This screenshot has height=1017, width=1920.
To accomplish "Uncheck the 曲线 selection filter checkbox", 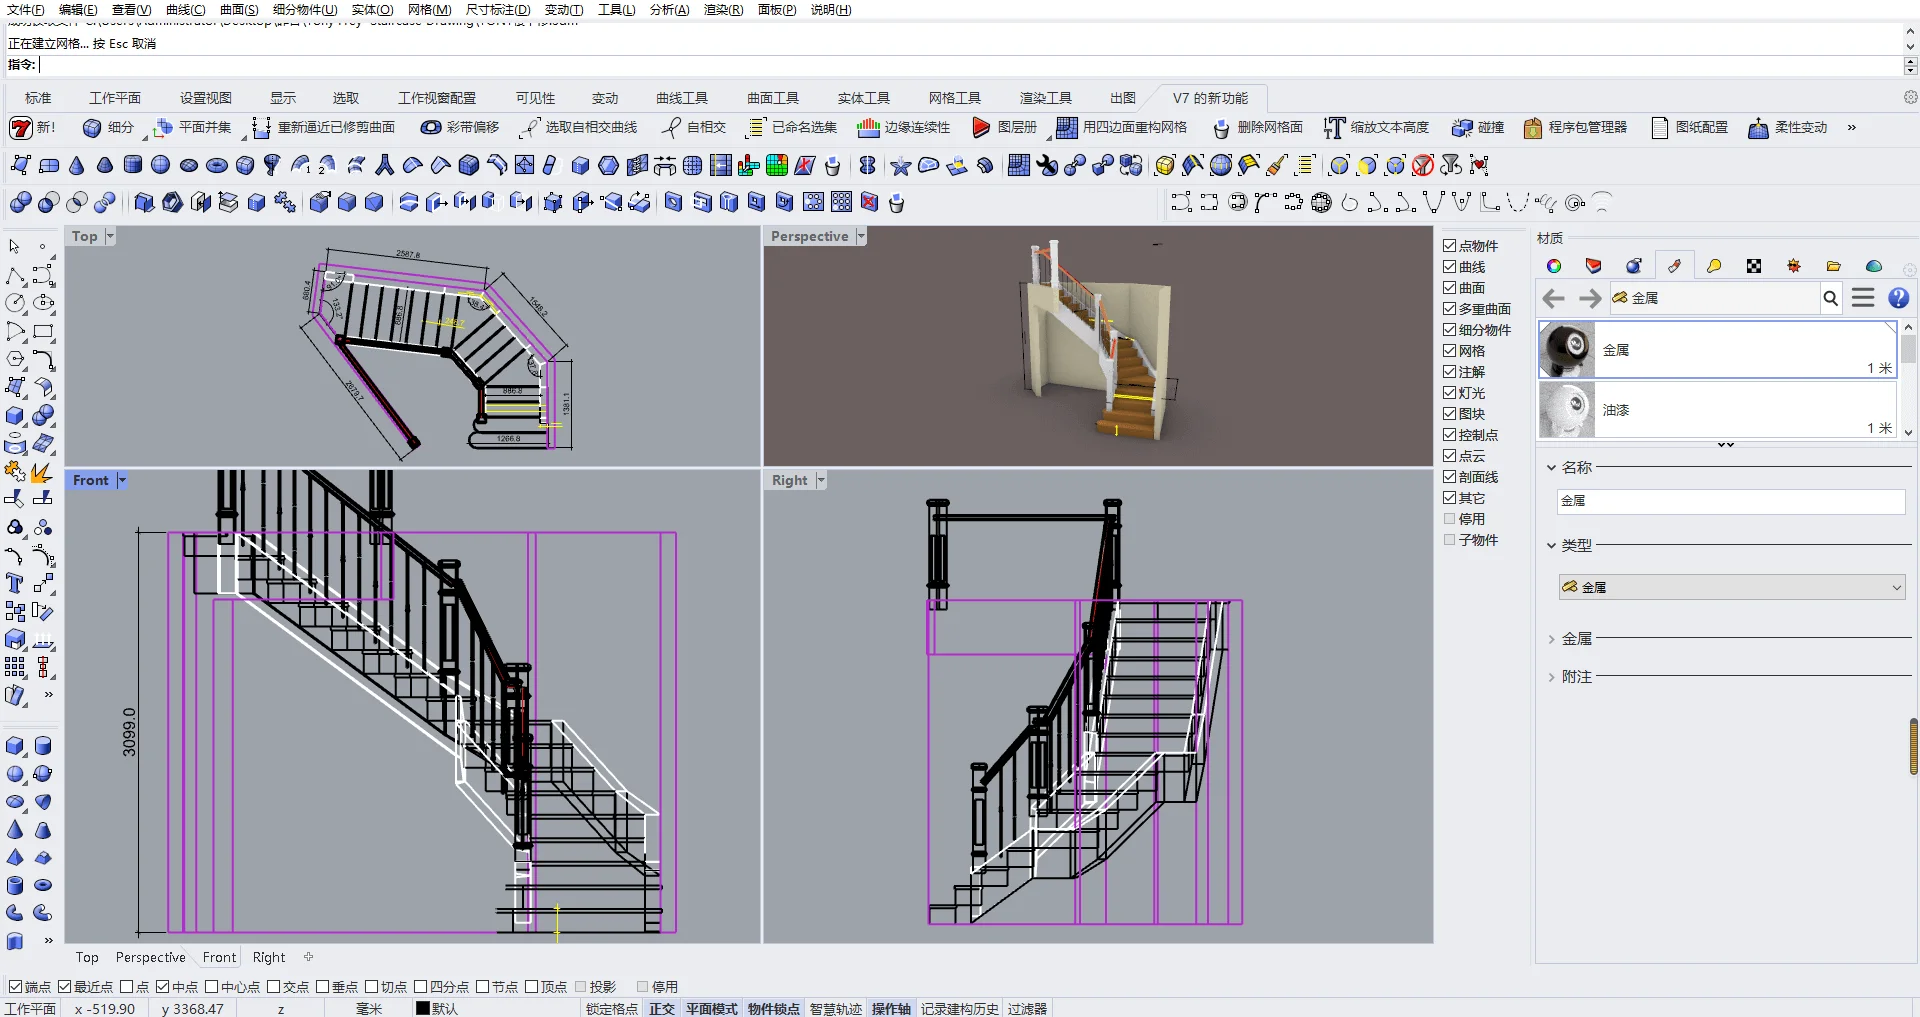I will tap(1449, 267).
